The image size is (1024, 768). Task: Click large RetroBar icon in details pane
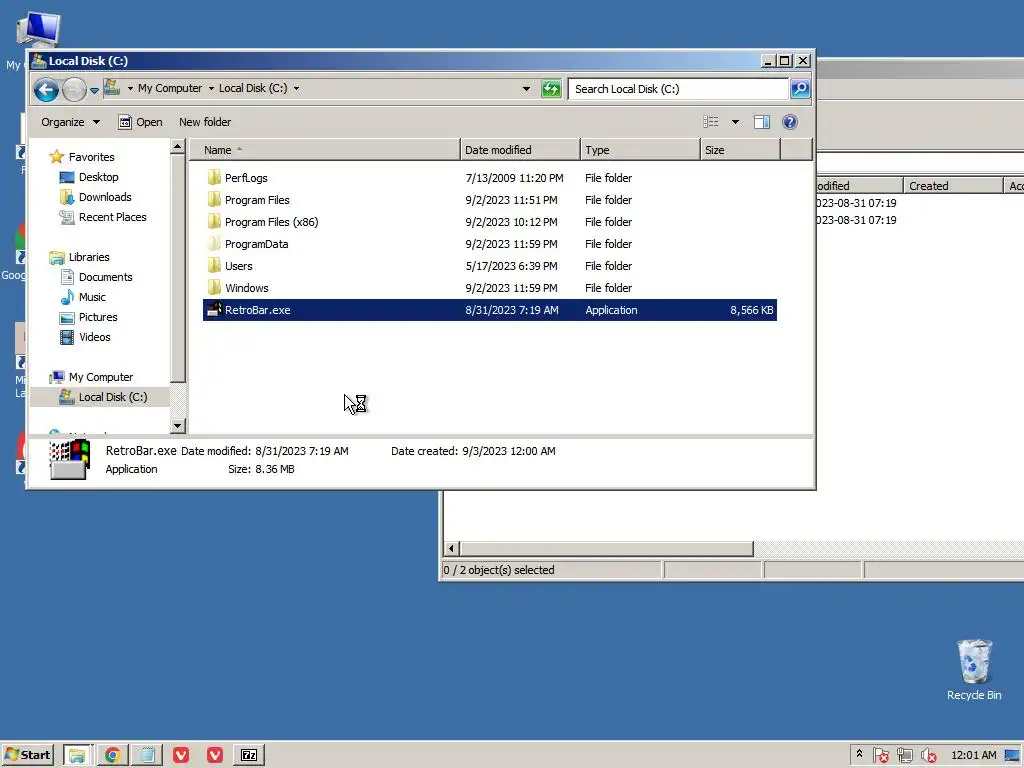tap(69, 460)
